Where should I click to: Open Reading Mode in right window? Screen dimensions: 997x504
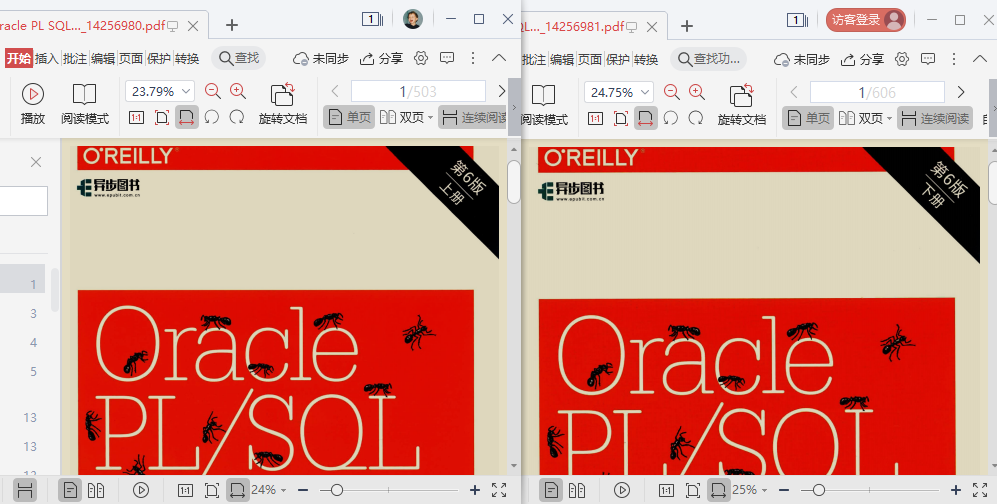coord(543,103)
